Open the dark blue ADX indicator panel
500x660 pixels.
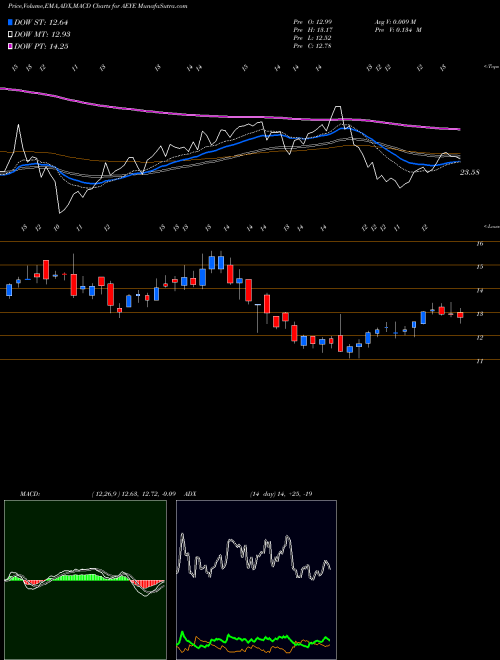pos(256,580)
